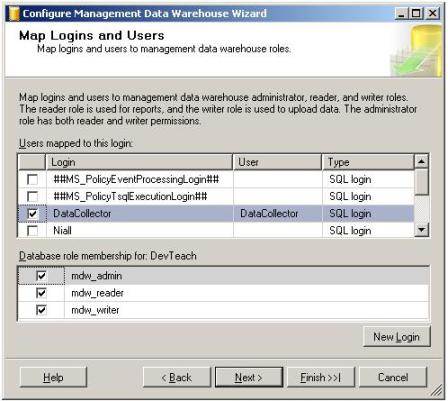Toggle the mdw_reader role checkbox
This screenshot has width=448, height=401.
[41, 293]
